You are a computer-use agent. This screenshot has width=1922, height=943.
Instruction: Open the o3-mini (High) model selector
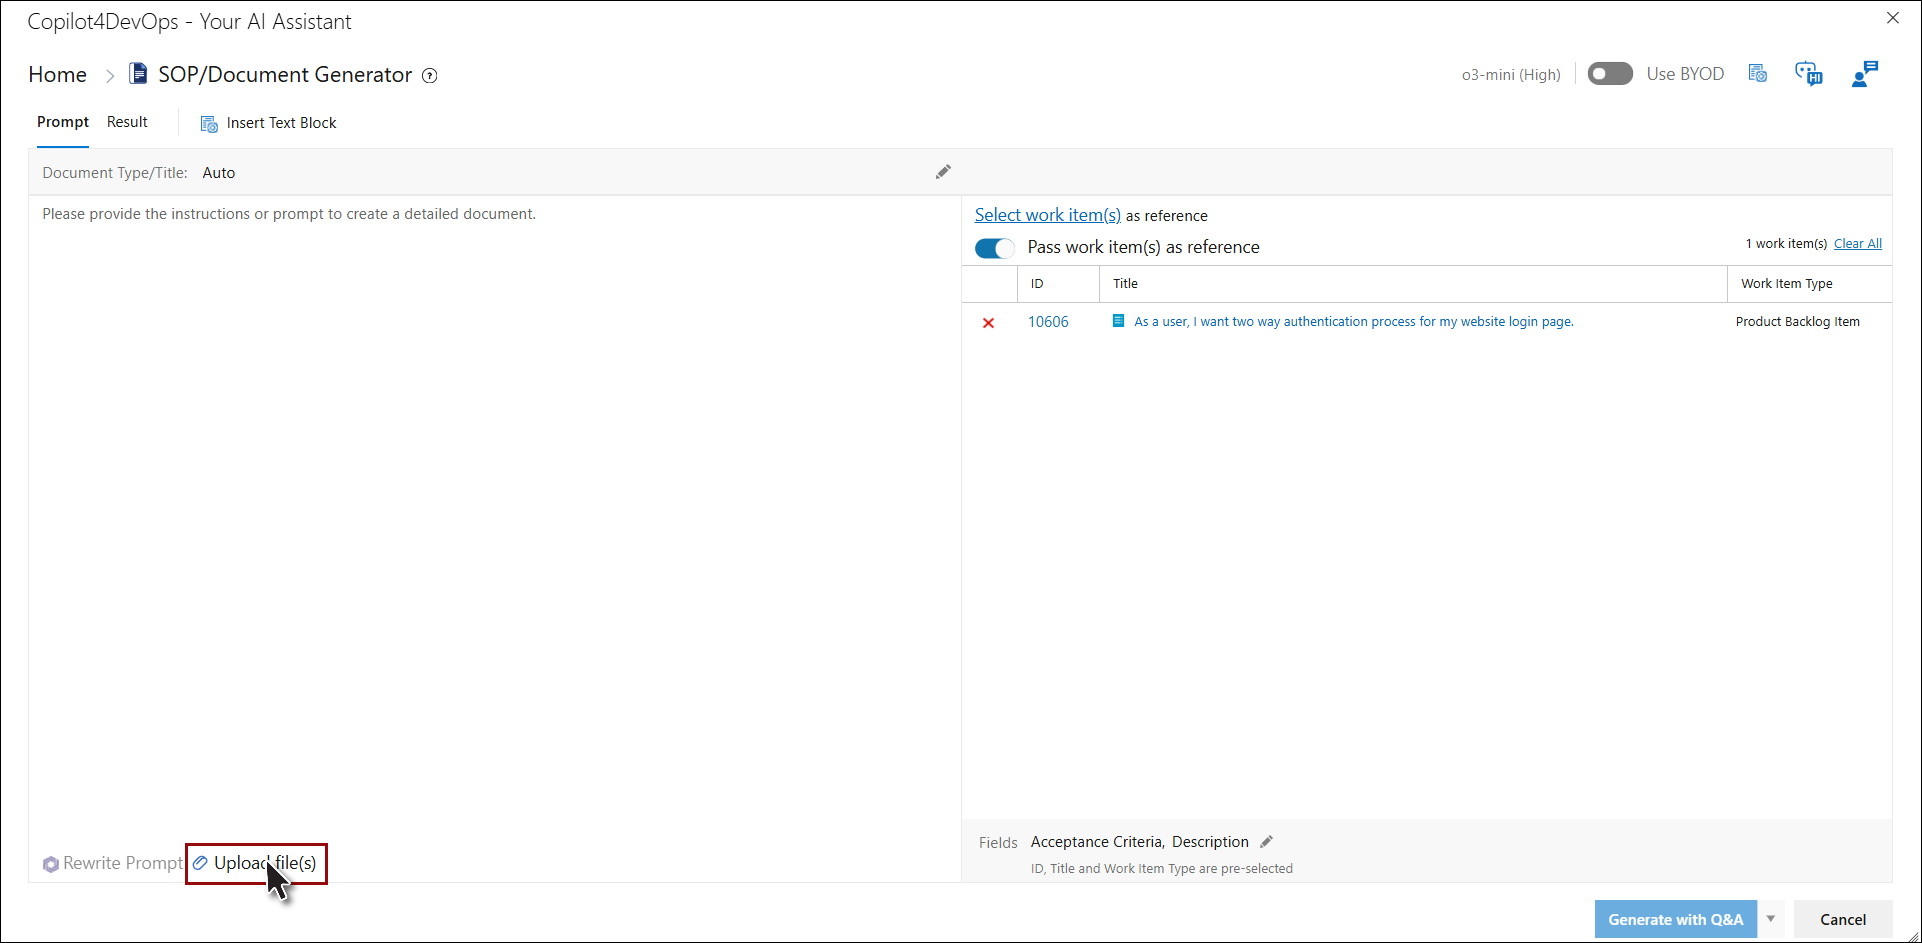coord(1510,75)
